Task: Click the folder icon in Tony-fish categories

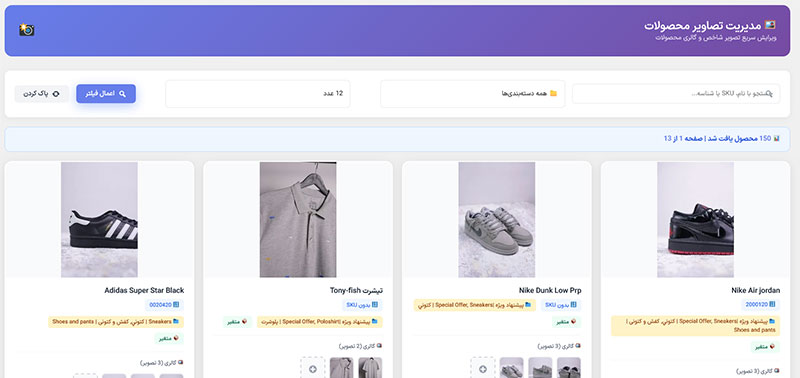Action: (374, 322)
